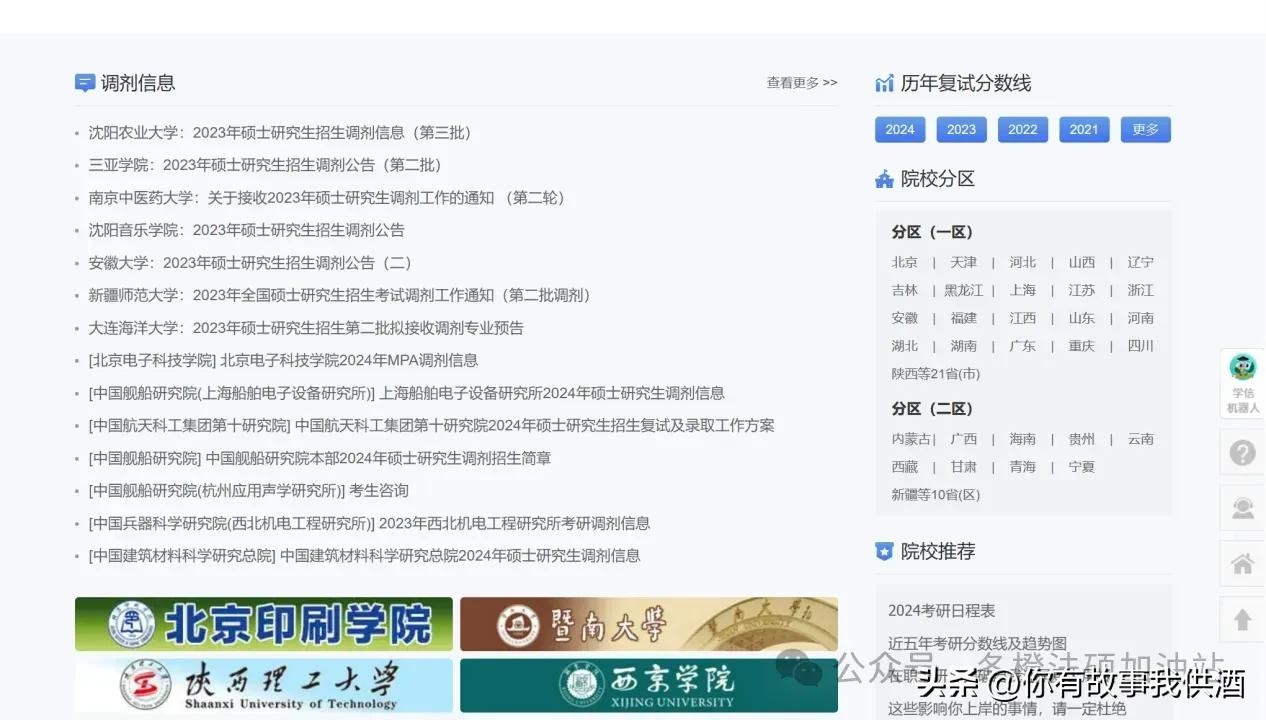This screenshot has width=1266, height=720.
Task: Click the 历年复试分数线 chart icon
Action: coord(884,83)
